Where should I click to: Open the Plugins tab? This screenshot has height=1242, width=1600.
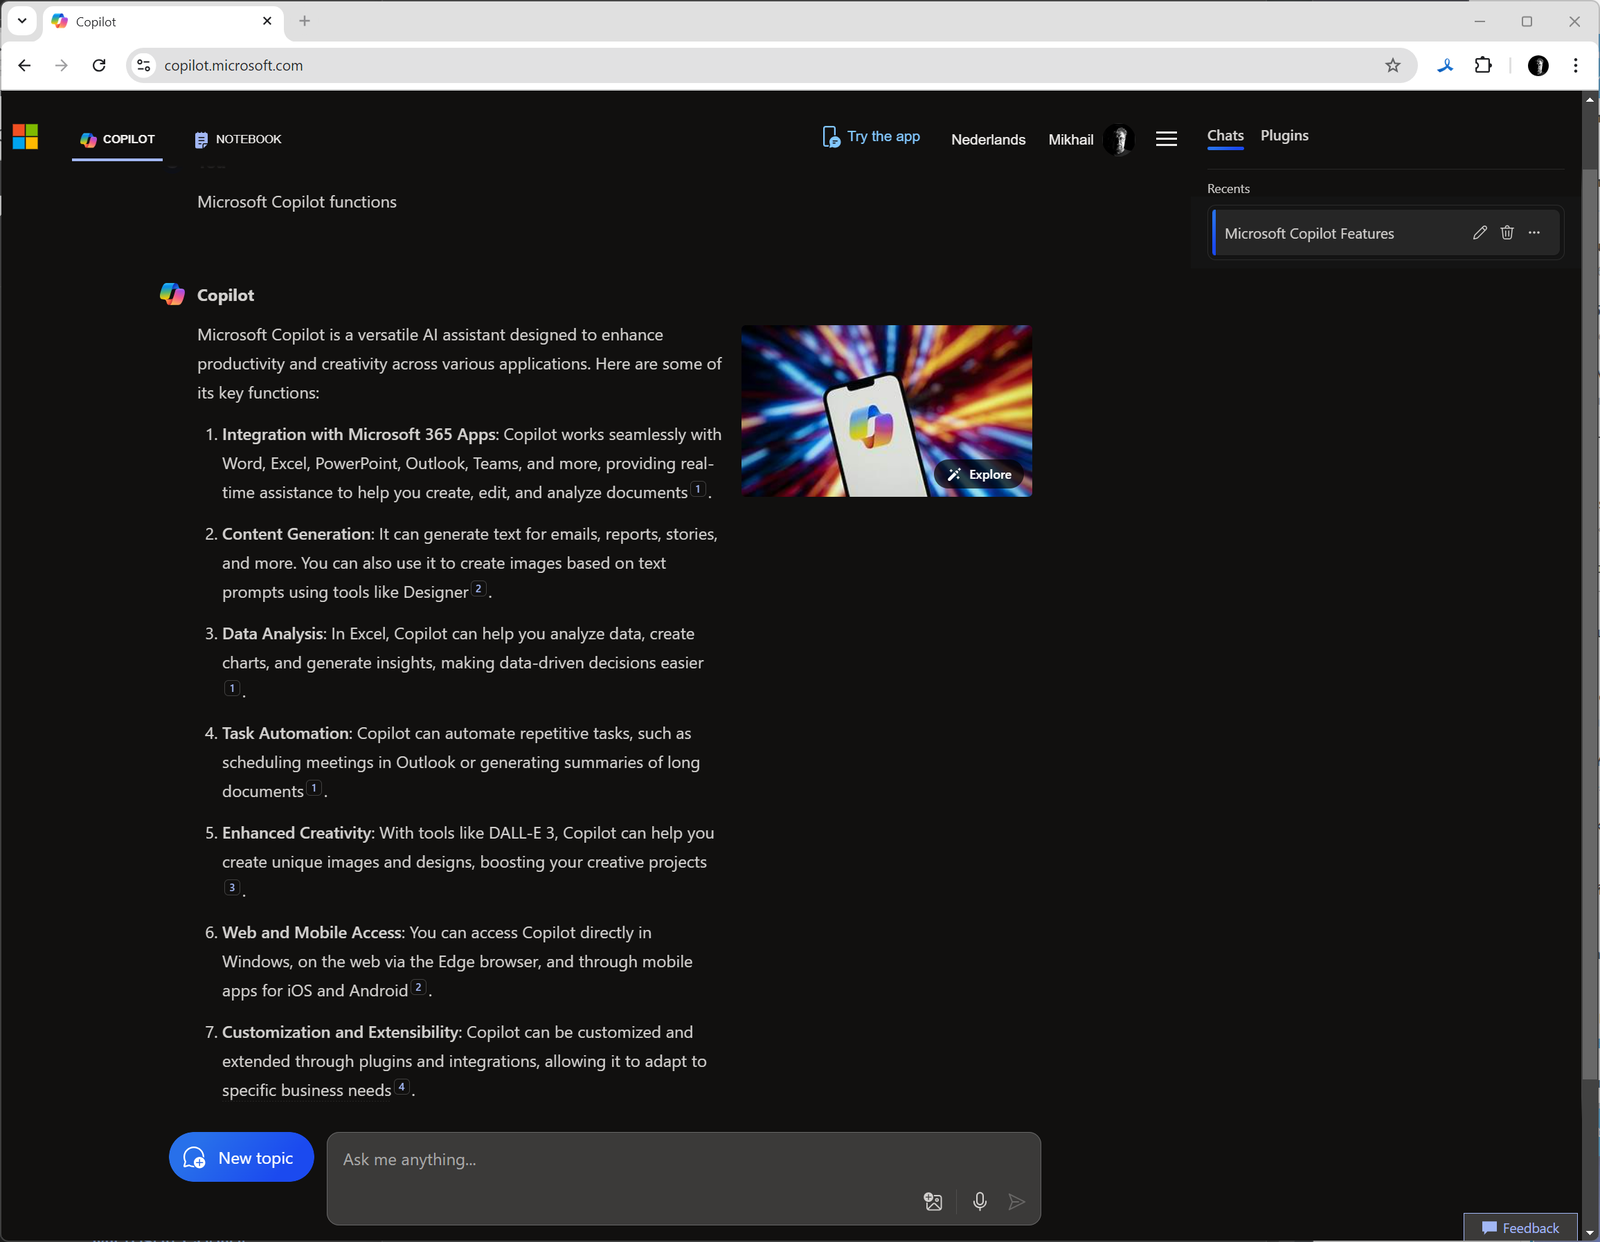1284,136
